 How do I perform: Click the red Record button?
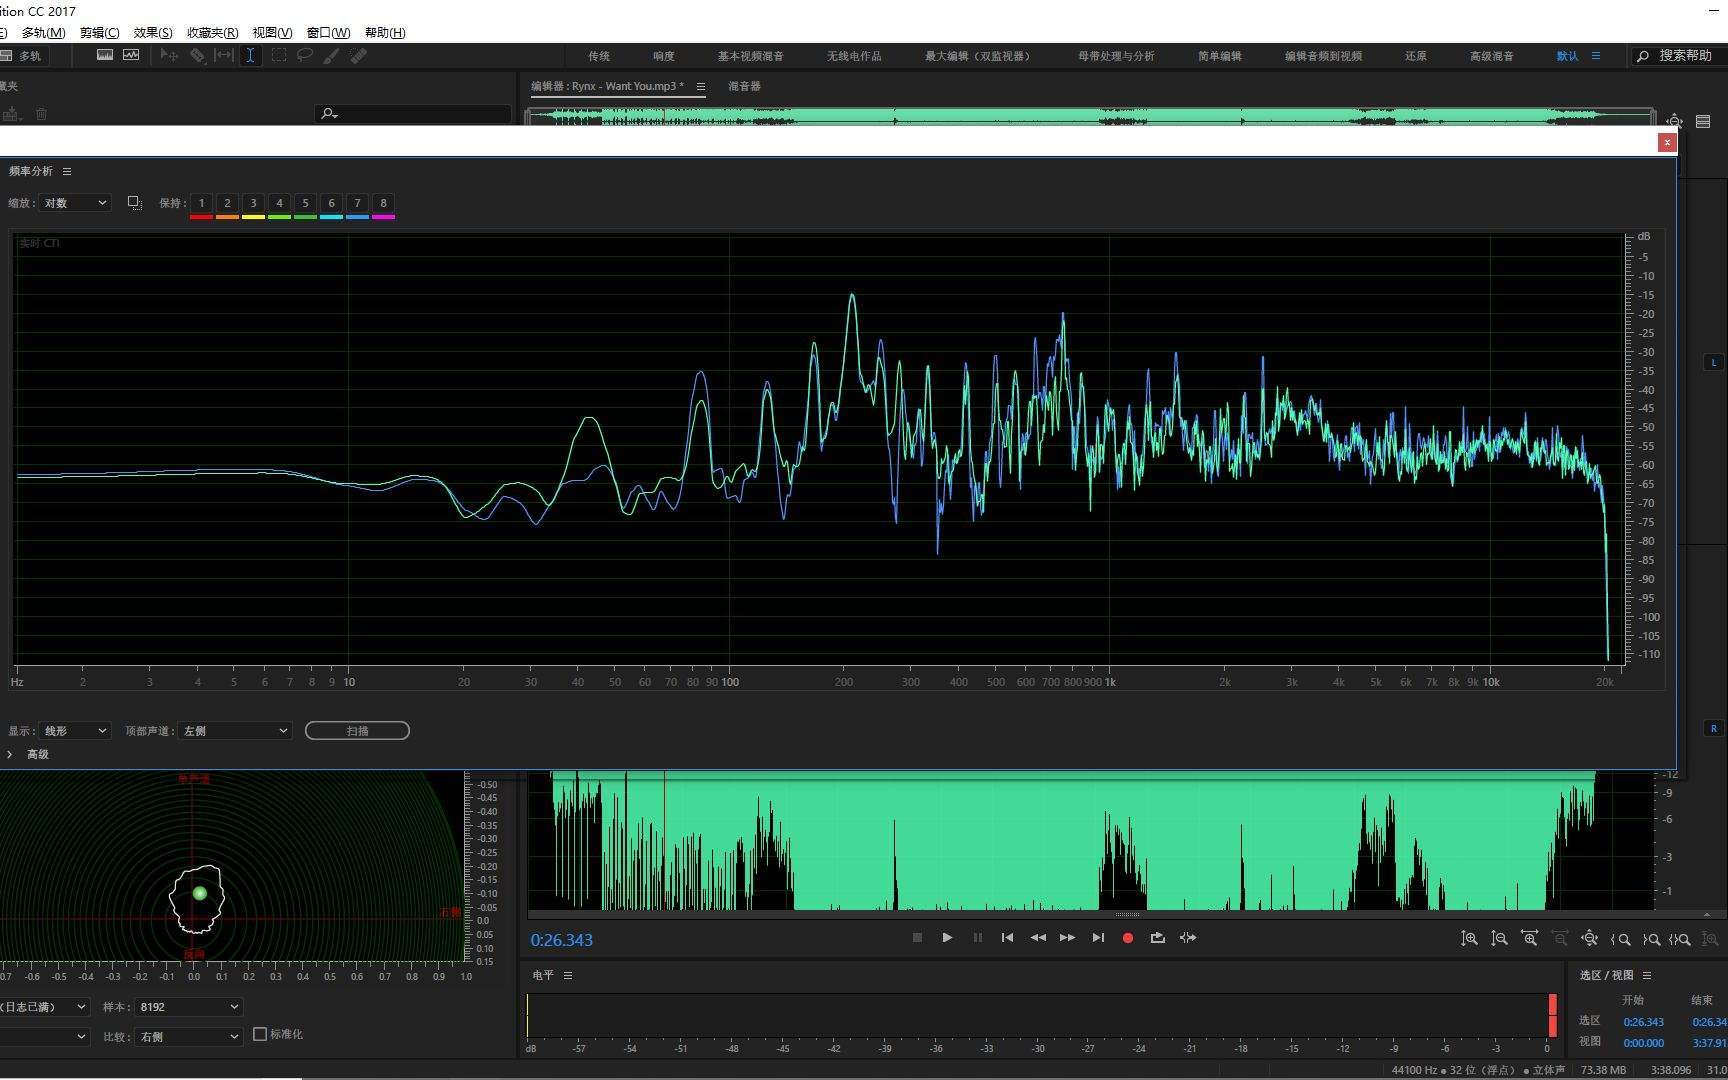[1128, 938]
